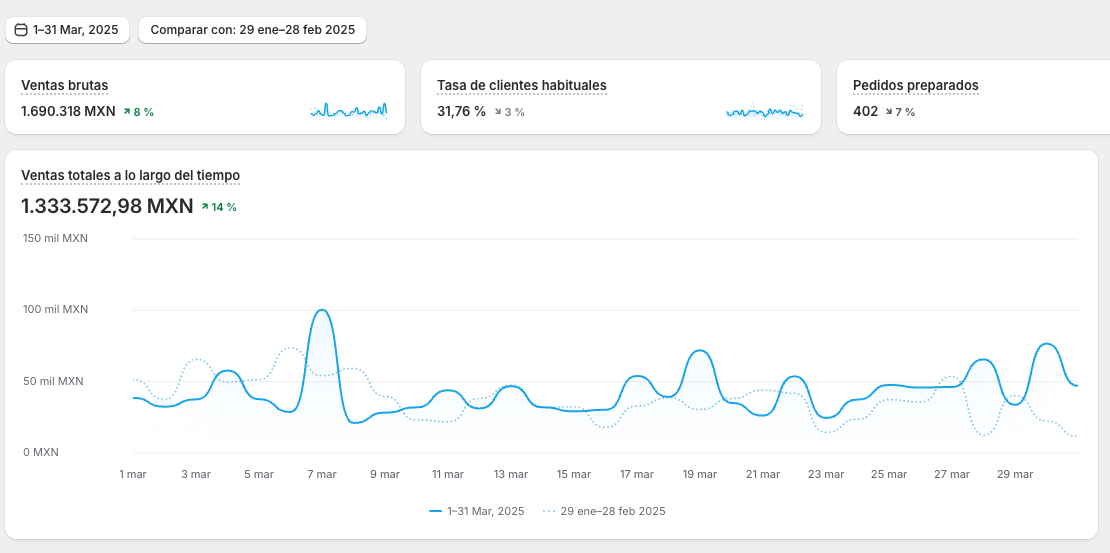Click the down arrow beside 7 %

pos(888,112)
